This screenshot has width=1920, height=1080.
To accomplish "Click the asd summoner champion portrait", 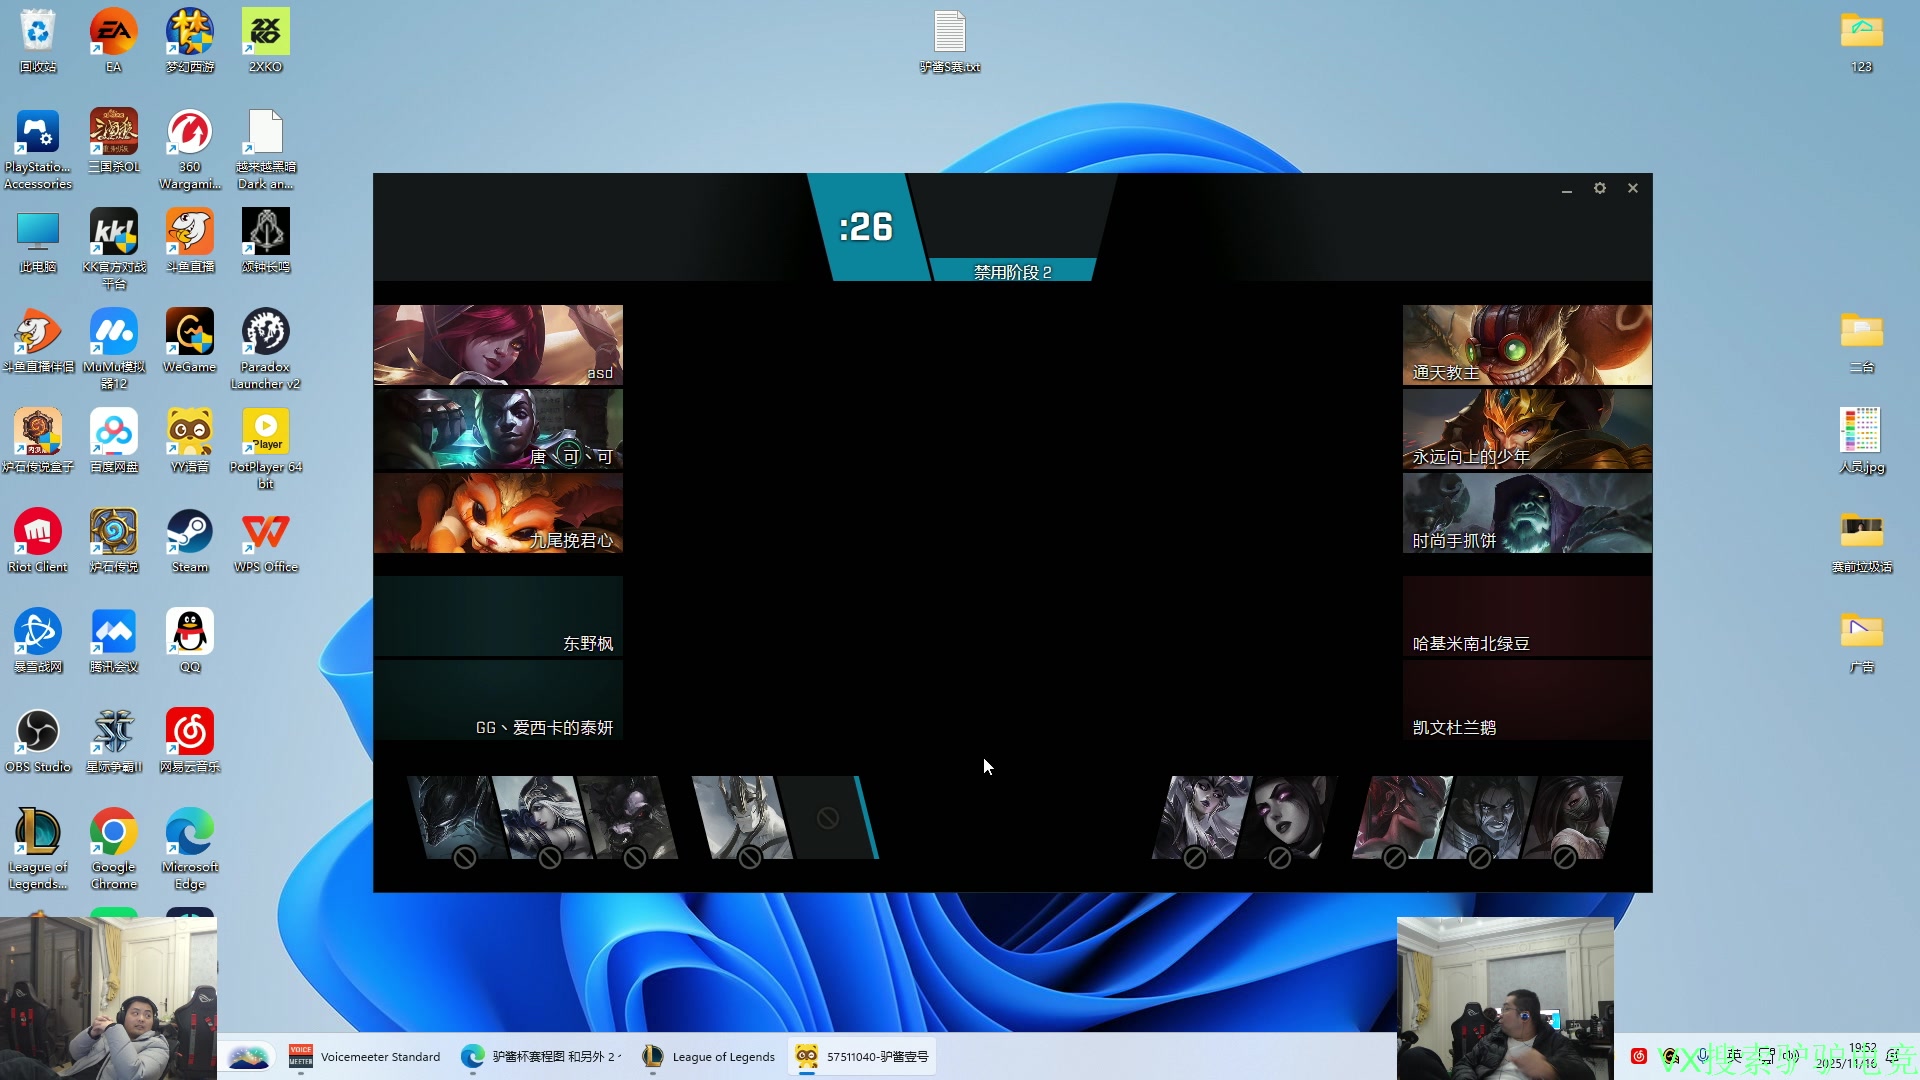I will 498,345.
